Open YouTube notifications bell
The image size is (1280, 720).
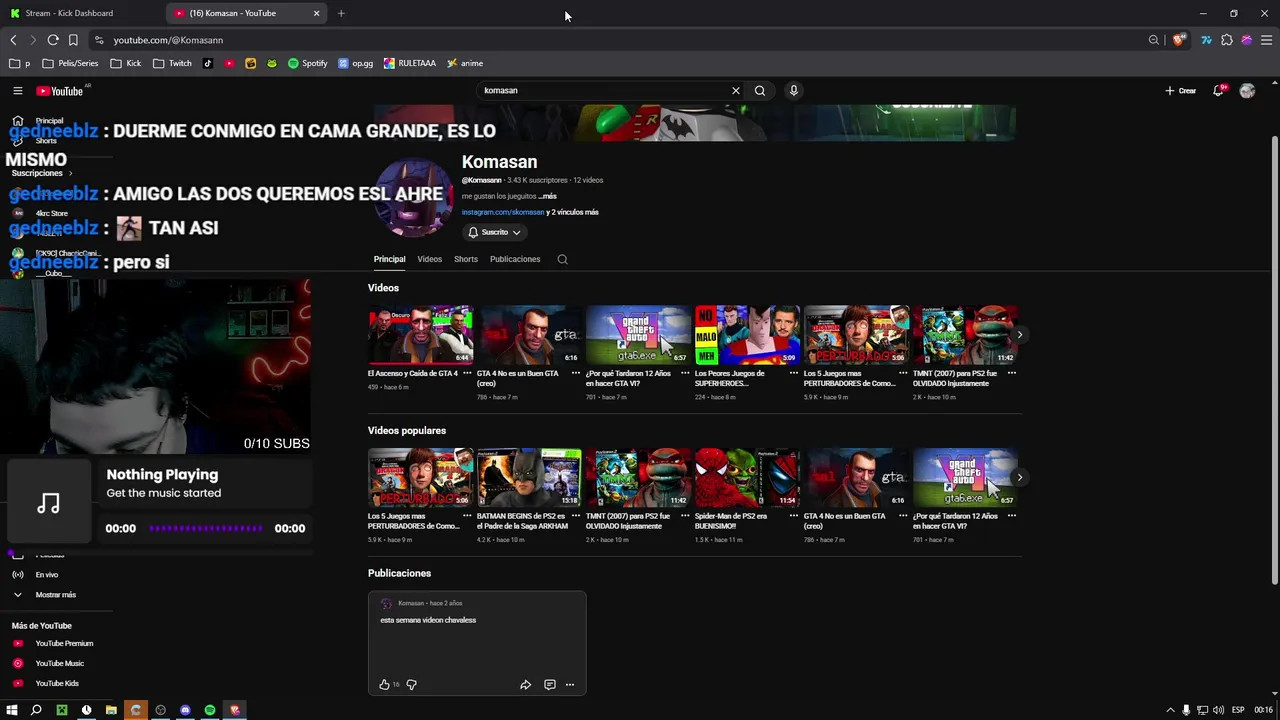coord(1219,91)
